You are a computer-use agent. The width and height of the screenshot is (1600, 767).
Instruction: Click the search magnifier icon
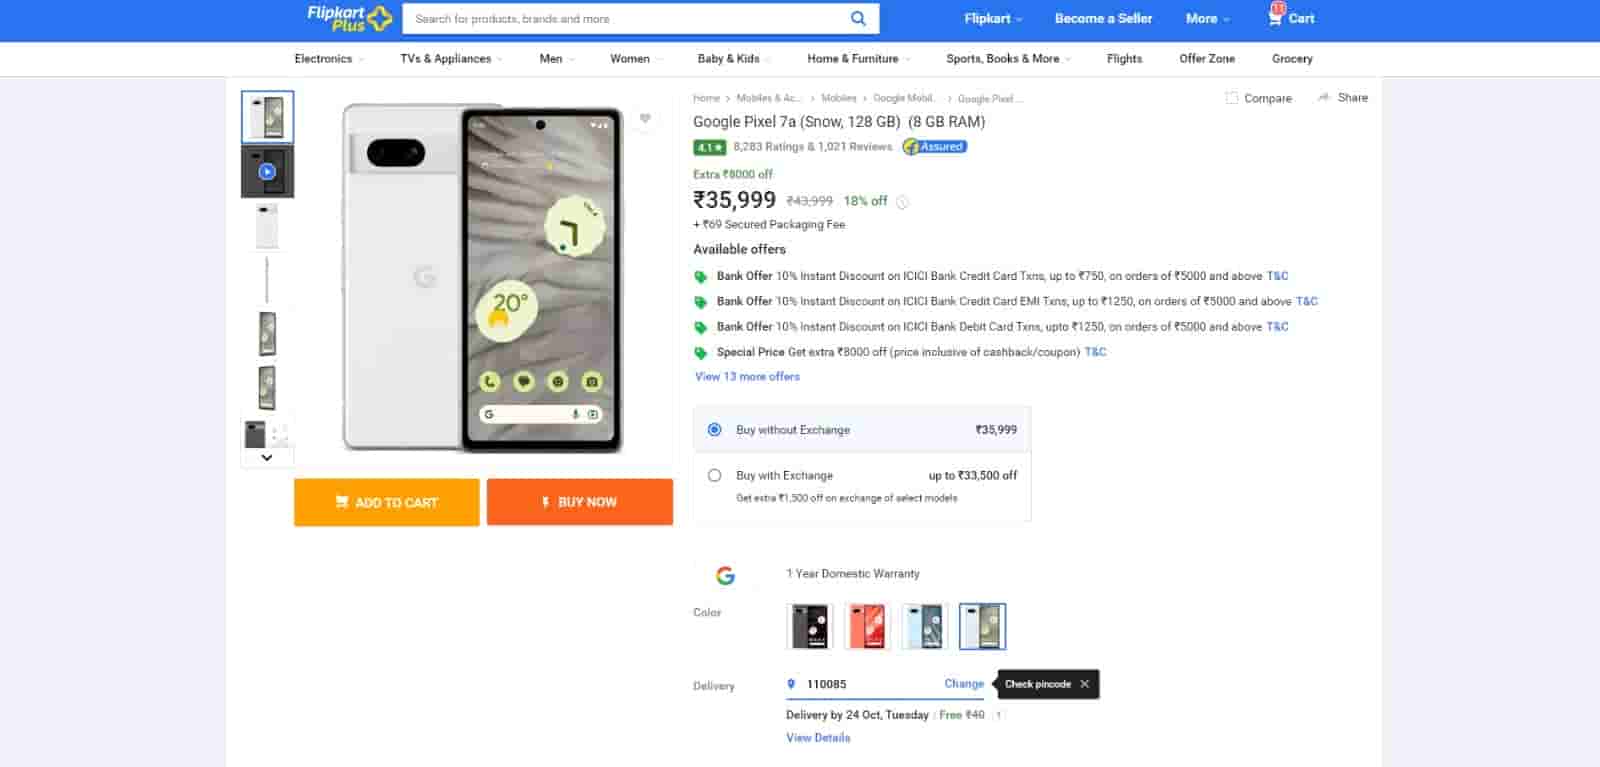coord(858,18)
